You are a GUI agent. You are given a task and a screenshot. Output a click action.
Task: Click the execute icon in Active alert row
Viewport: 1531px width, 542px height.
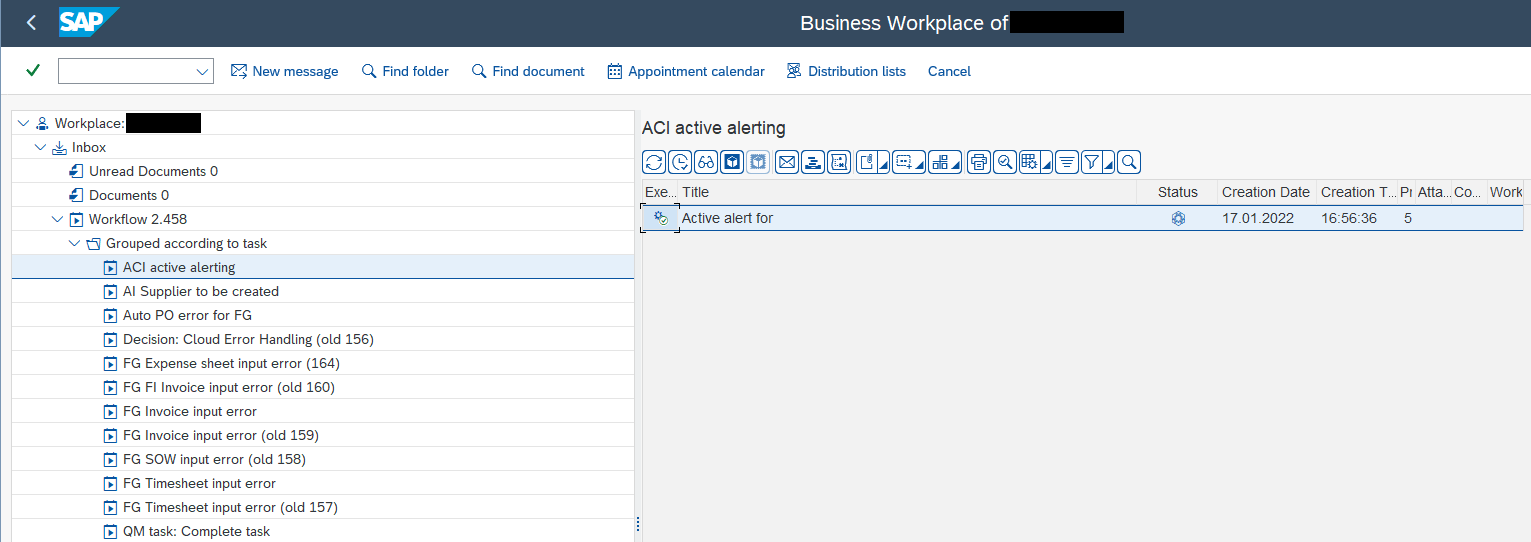[x=661, y=218]
